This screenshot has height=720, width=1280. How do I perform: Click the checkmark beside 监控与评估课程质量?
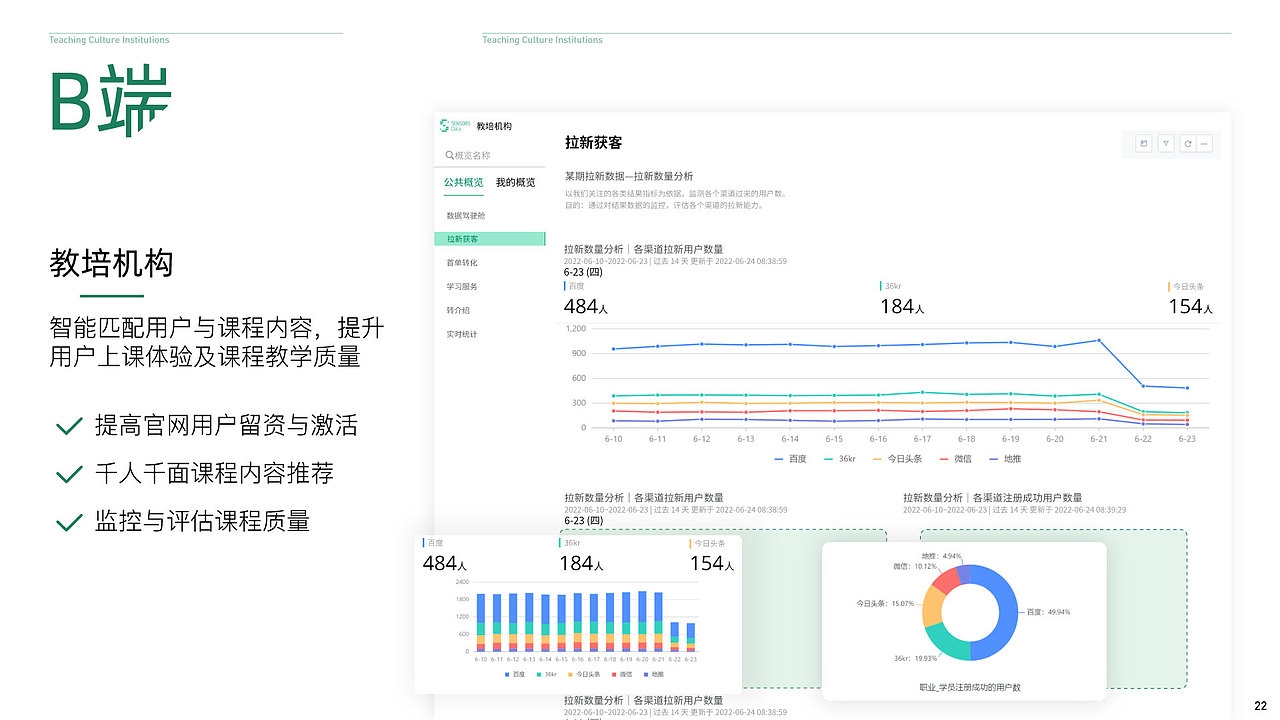[69, 522]
